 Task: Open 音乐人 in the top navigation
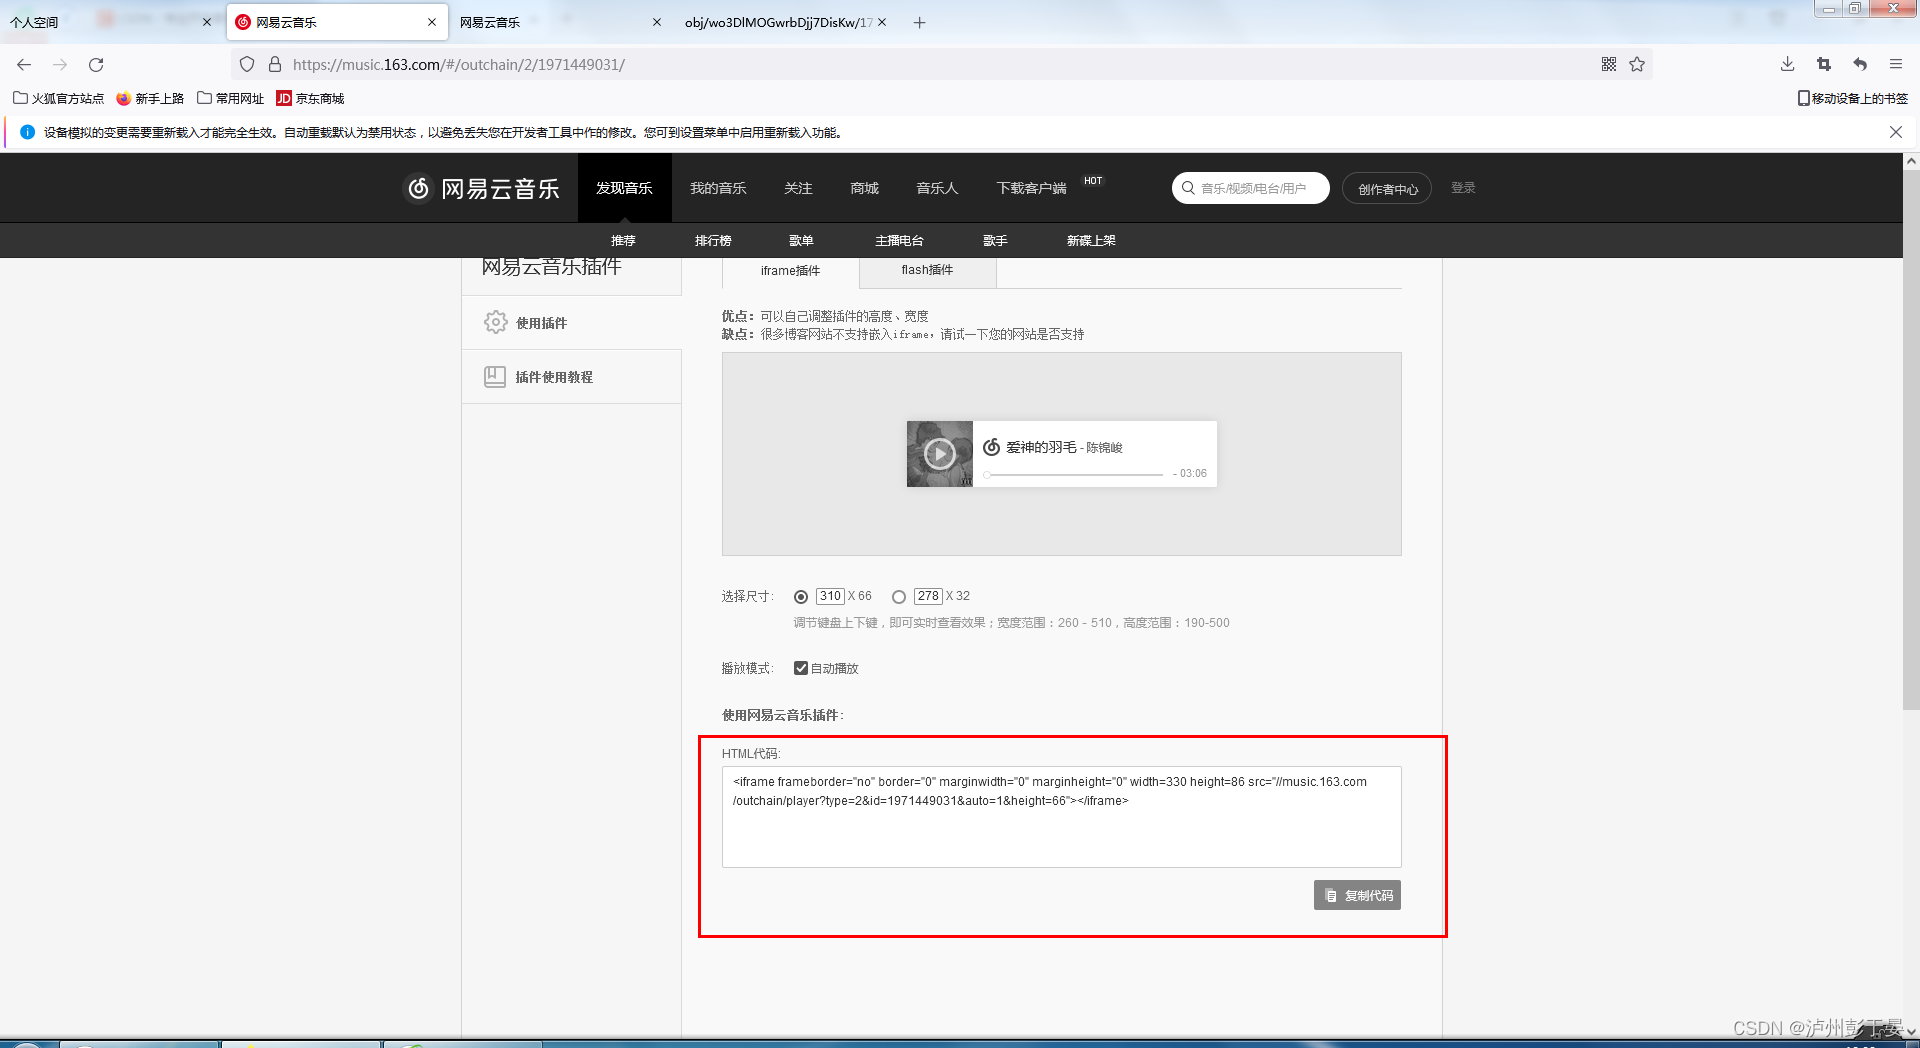937,188
